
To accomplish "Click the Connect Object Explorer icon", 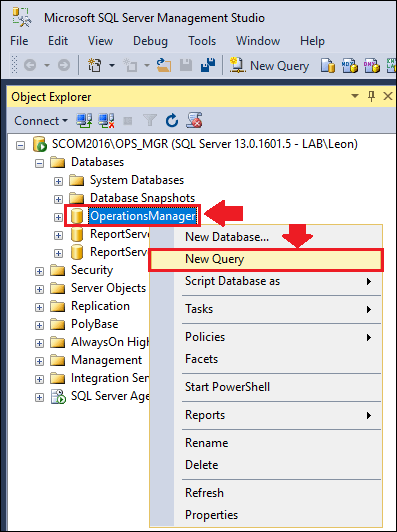I will pos(84,121).
